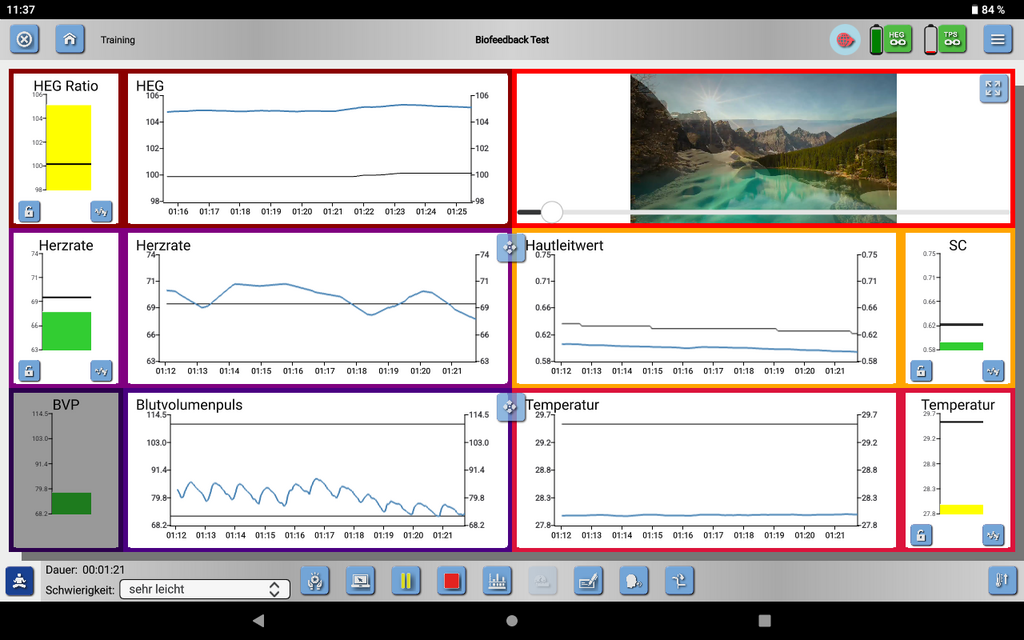Stop the session with the red square
The width and height of the screenshot is (1024, 640).
tap(451, 580)
